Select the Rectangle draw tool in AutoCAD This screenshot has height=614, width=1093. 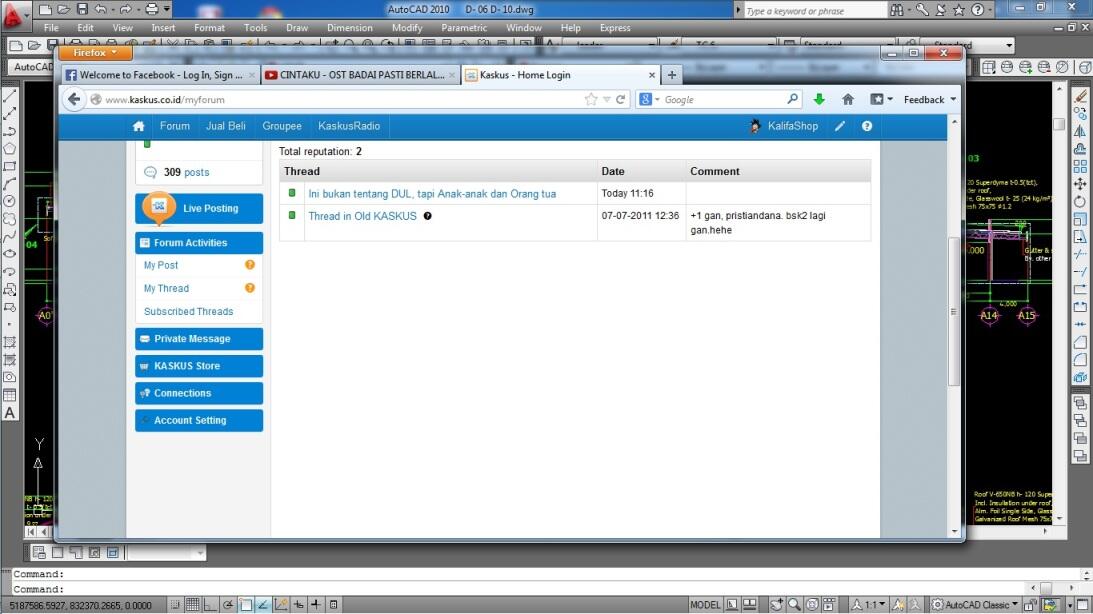(x=10, y=166)
